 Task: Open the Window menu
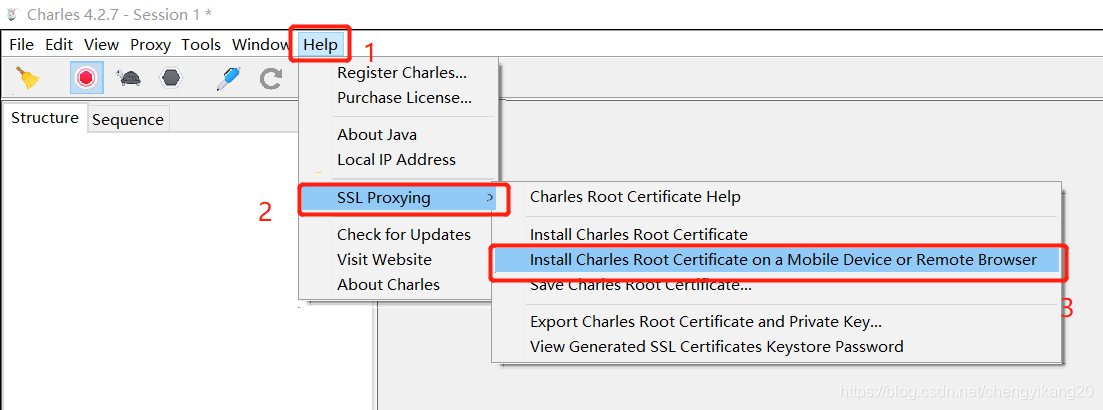tap(260, 45)
